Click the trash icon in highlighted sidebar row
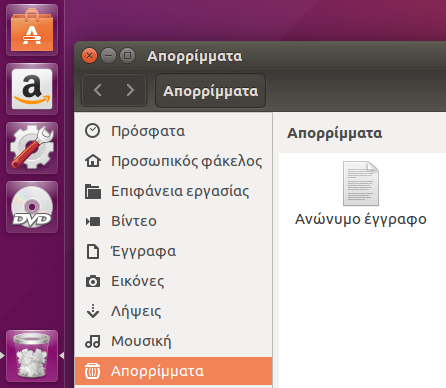This screenshot has height=388, width=446. pyautogui.click(x=92, y=371)
